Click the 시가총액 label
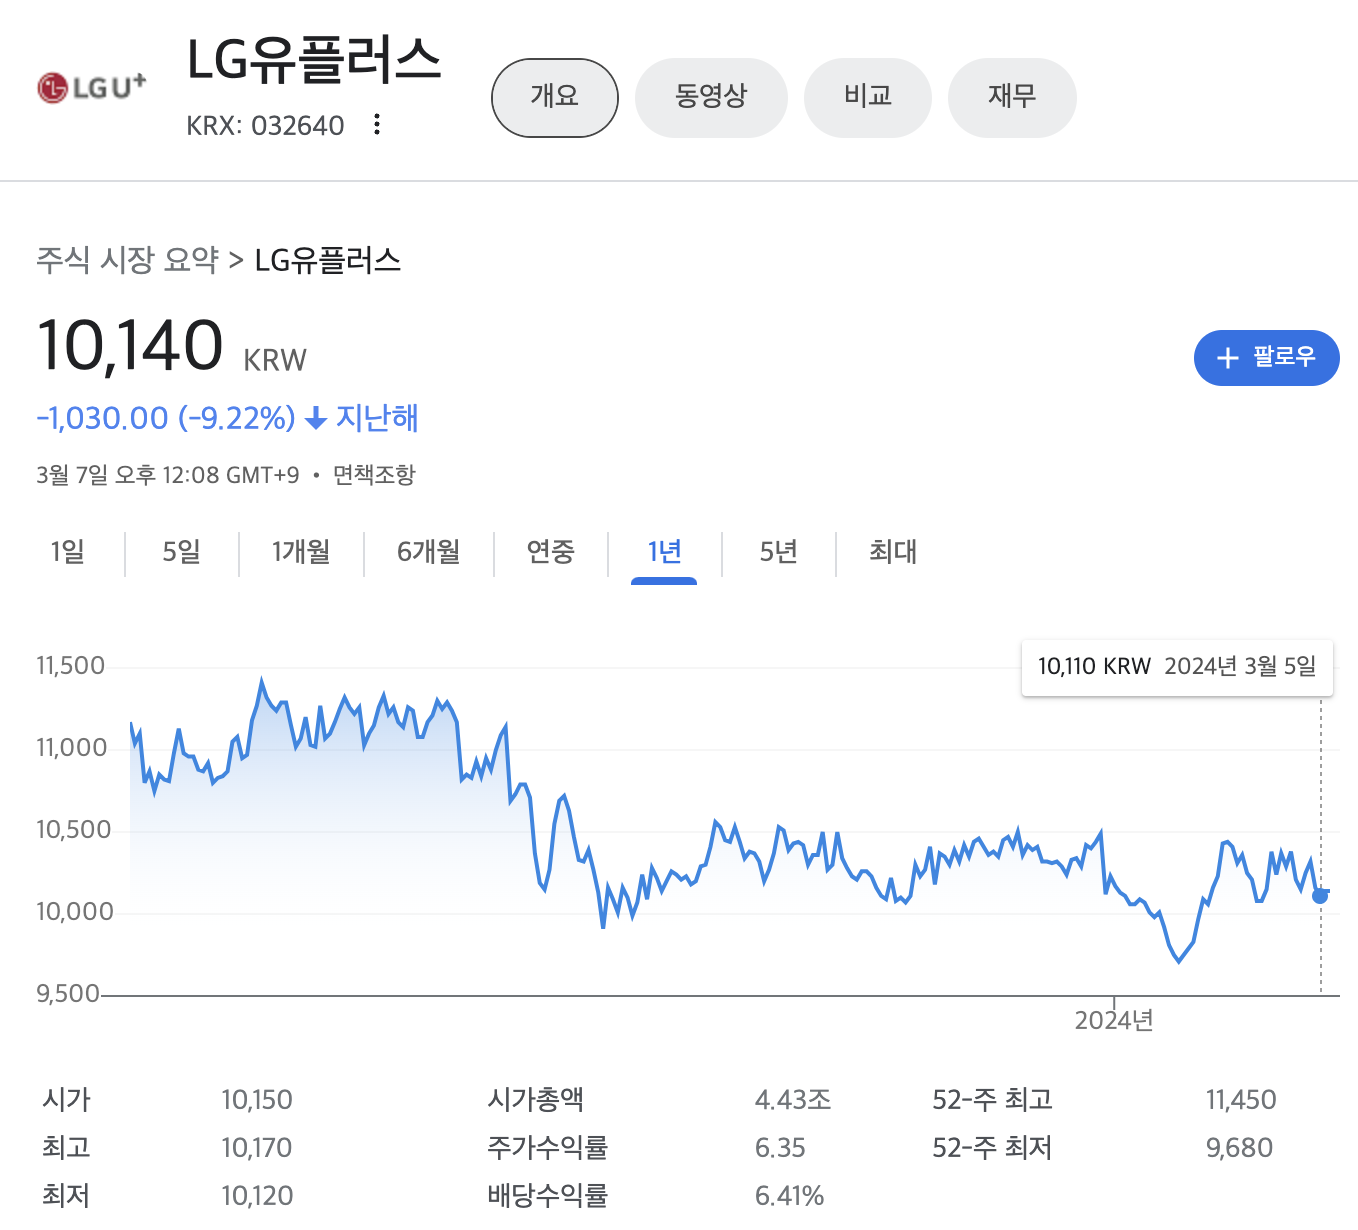 (536, 1100)
